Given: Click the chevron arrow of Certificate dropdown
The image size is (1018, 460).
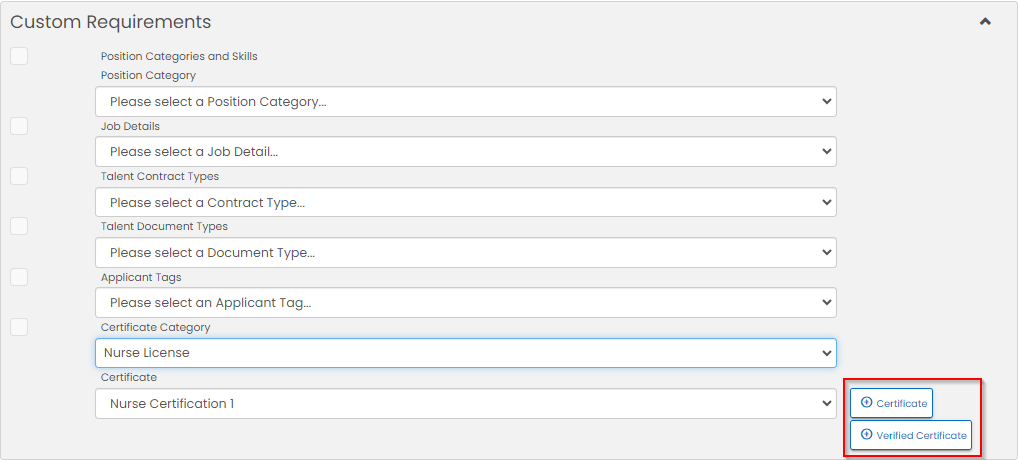Looking at the screenshot, I should pyautogui.click(x=826, y=404).
